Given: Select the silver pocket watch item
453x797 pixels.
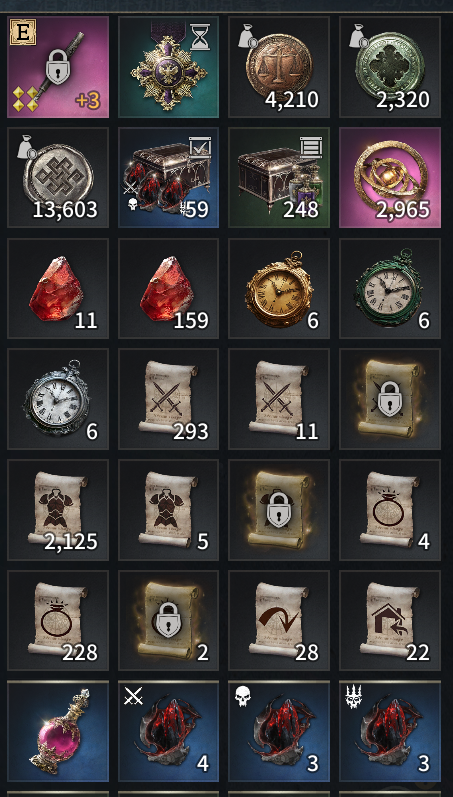Looking at the screenshot, I should tap(58, 399).
